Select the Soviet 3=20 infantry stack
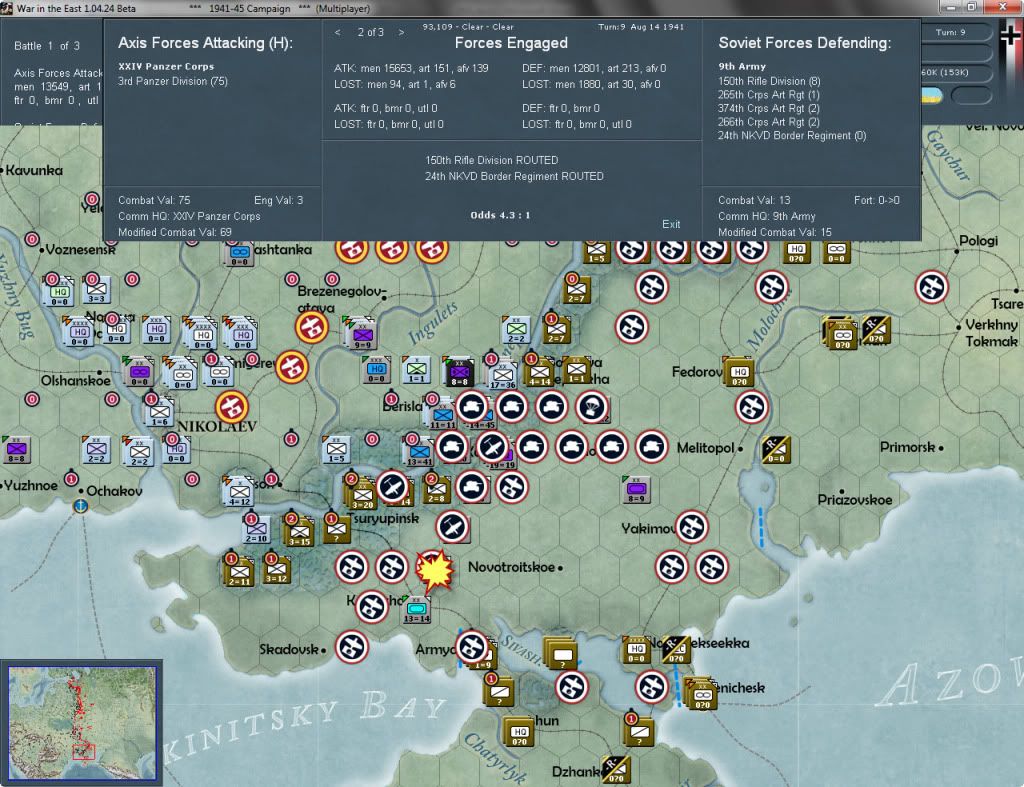Image resolution: width=1024 pixels, height=787 pixels. [362, 496]
